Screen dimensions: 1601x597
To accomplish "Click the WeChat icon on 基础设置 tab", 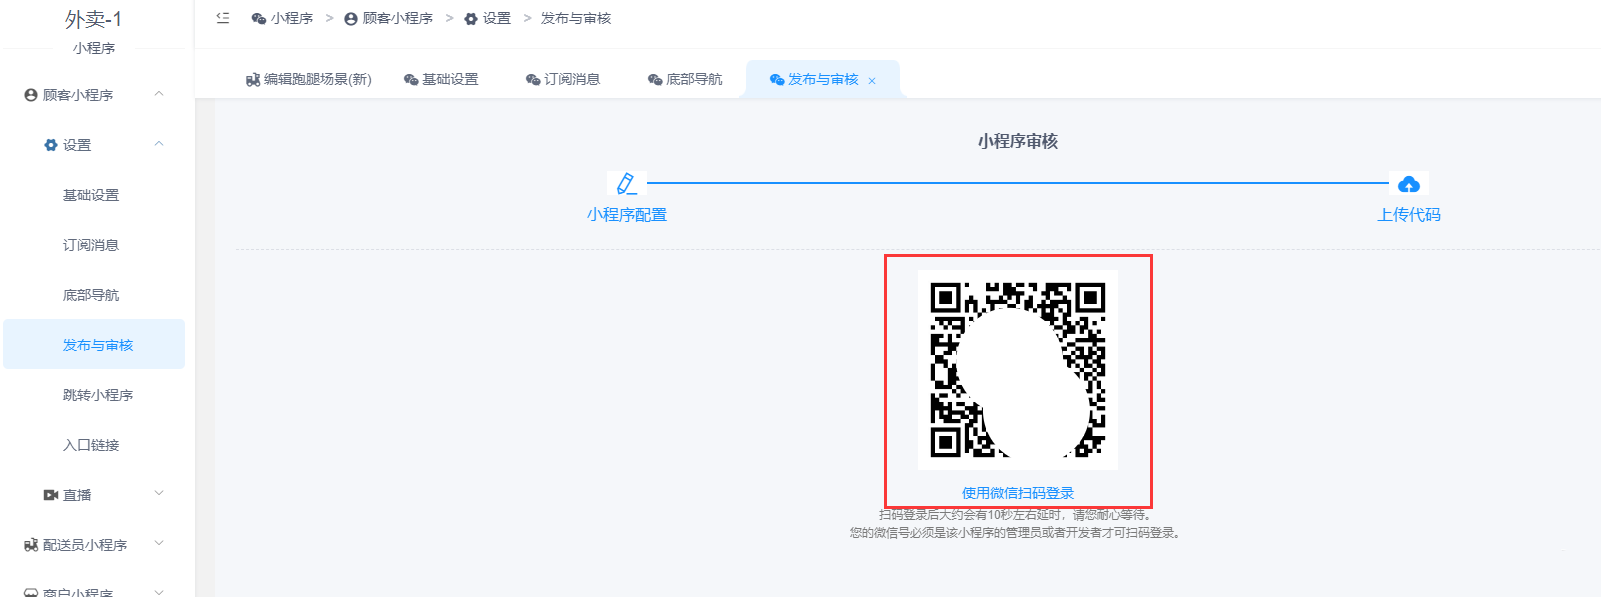I will 411,80.
